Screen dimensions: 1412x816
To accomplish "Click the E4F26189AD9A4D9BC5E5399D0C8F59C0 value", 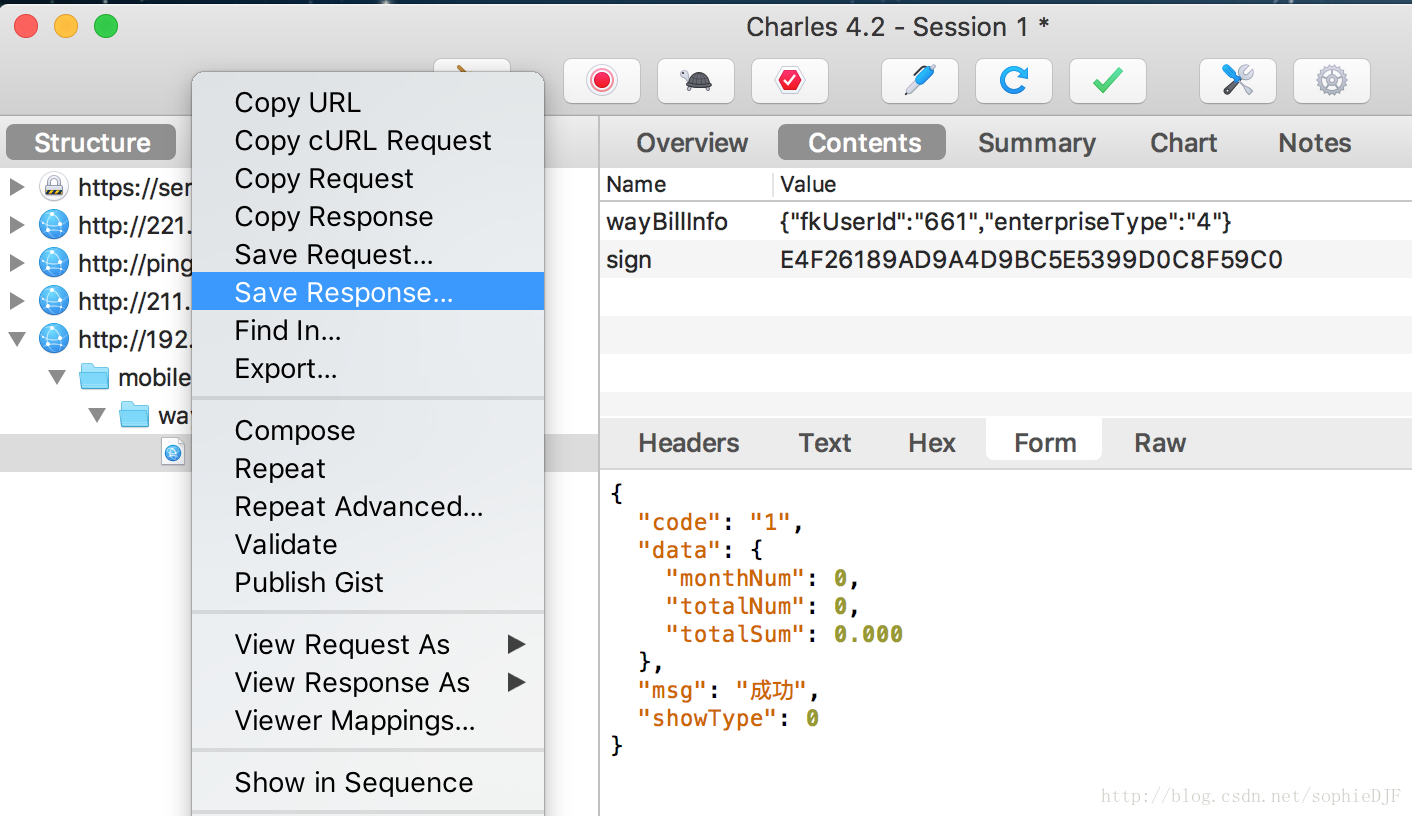I will [1031, 260].
